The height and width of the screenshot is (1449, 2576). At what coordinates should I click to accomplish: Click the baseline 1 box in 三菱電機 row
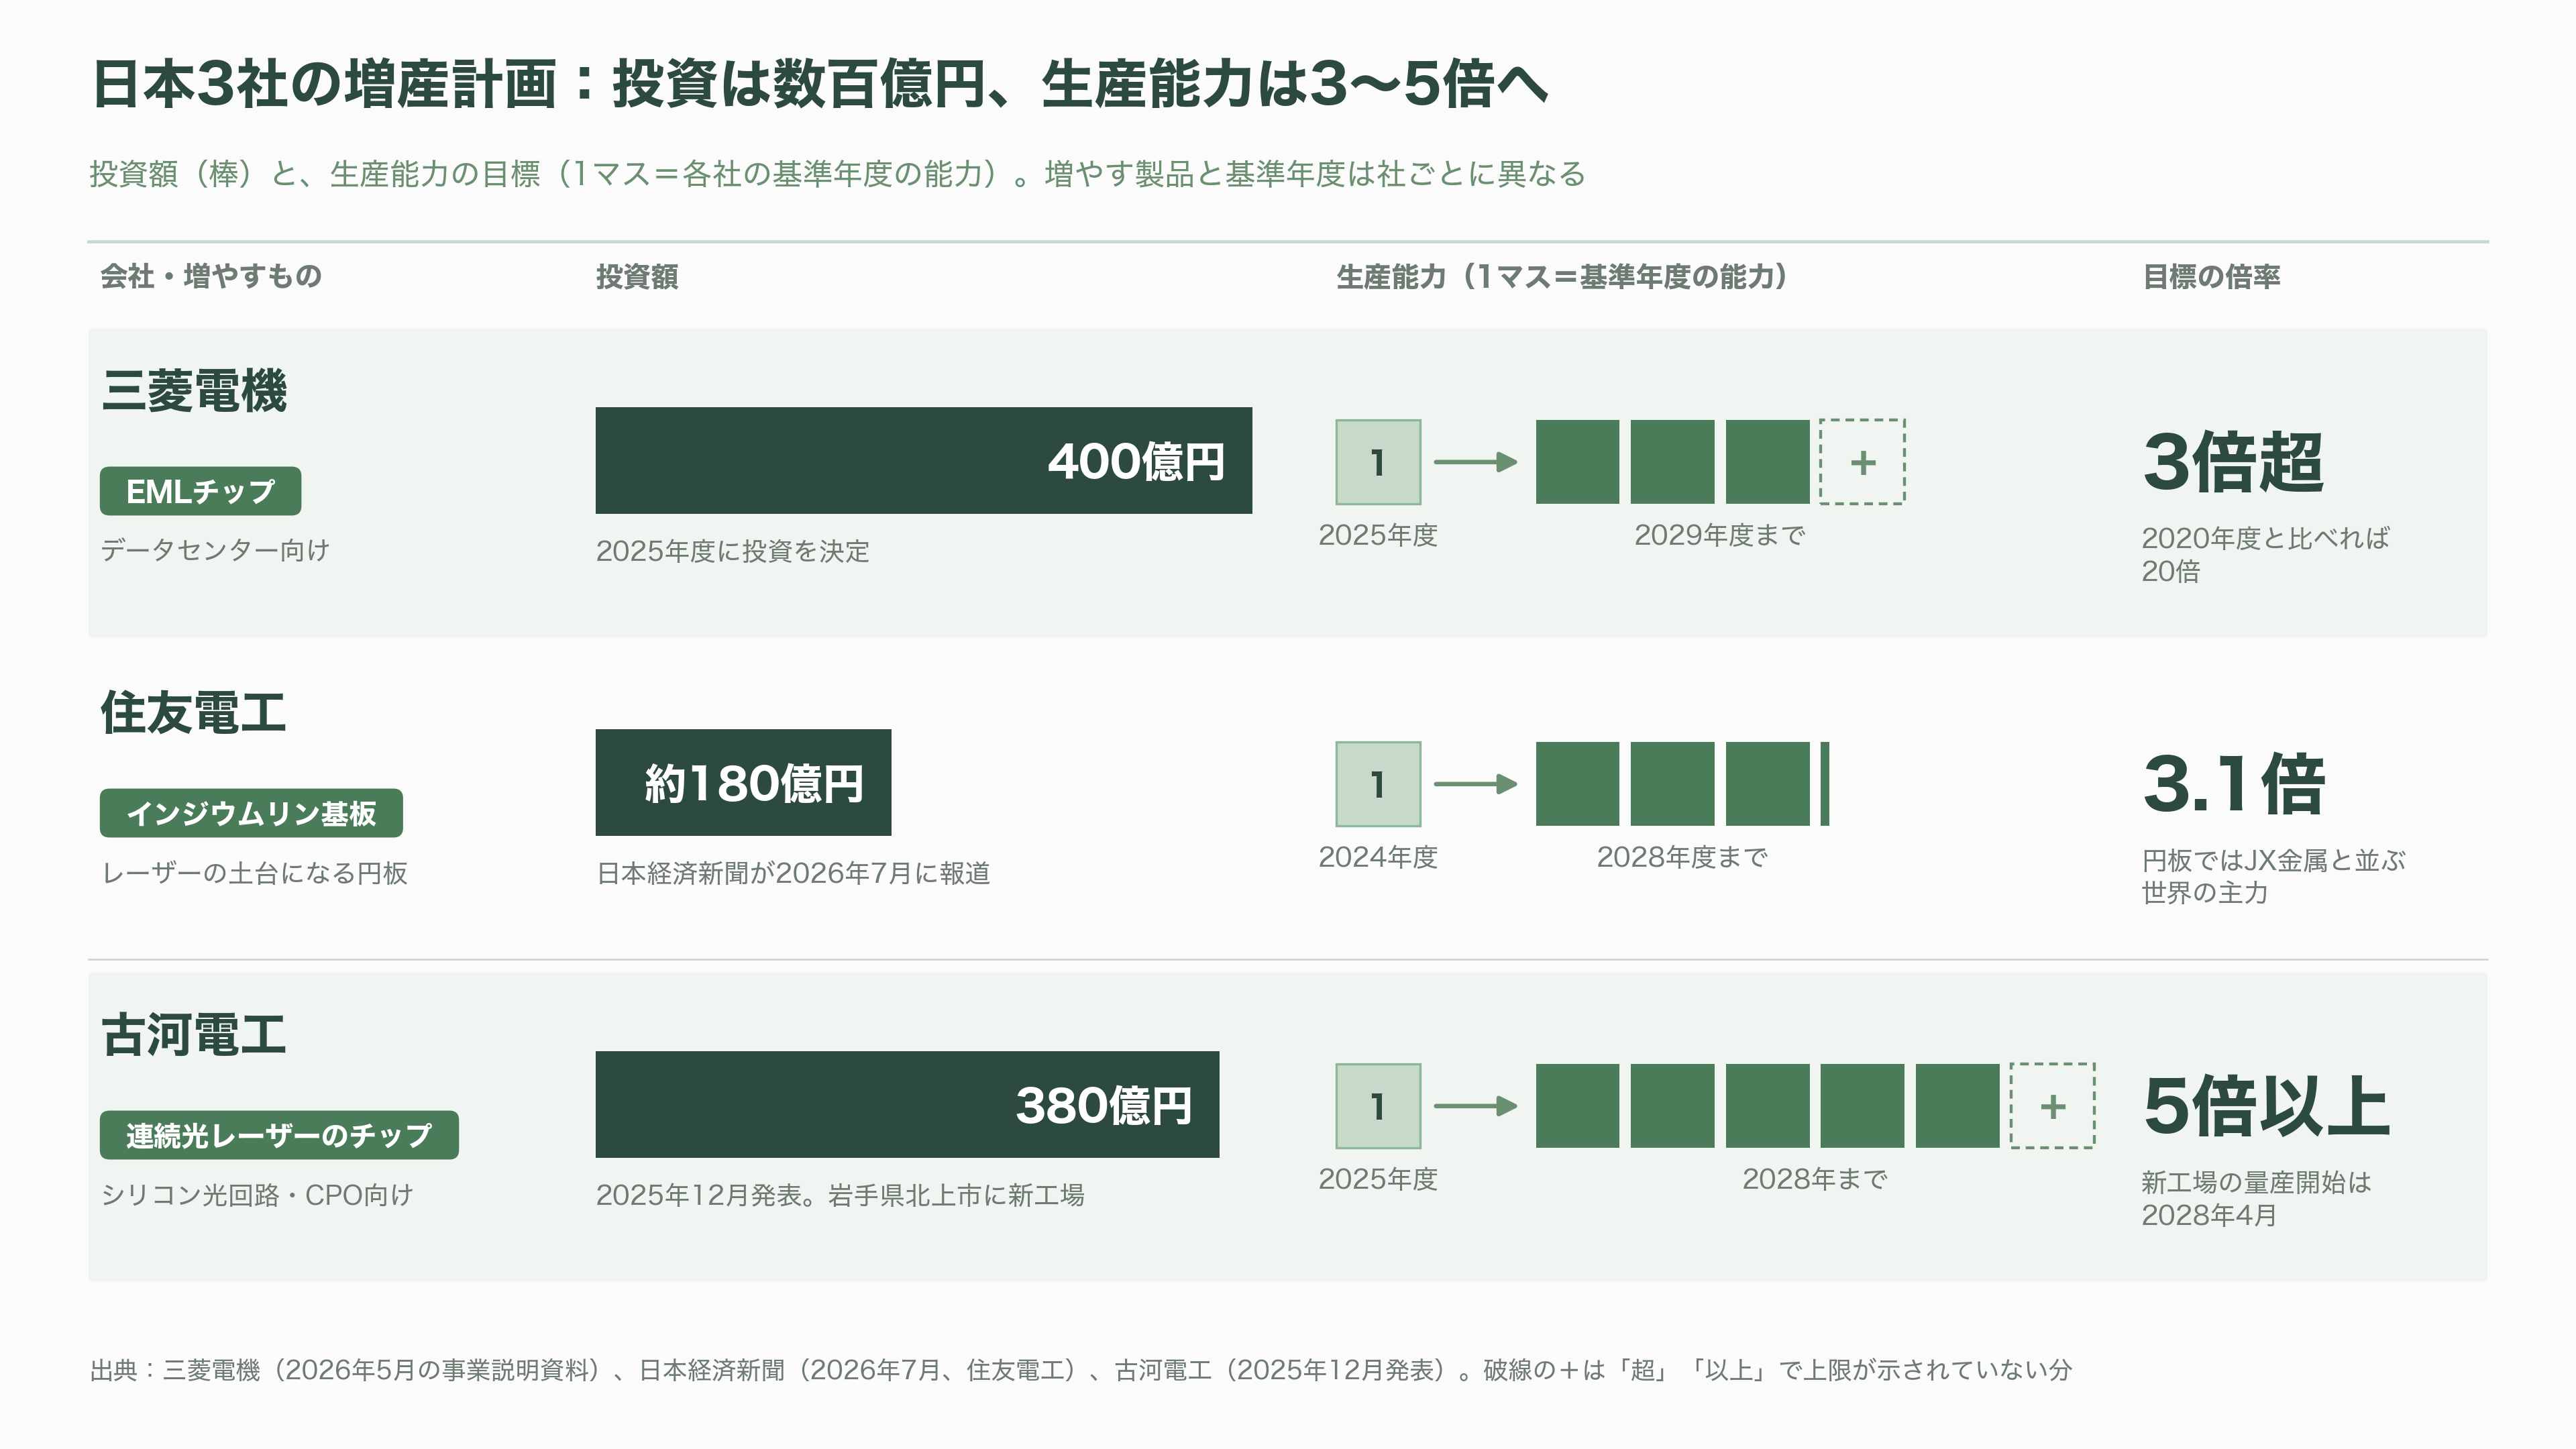[1378, 462]
